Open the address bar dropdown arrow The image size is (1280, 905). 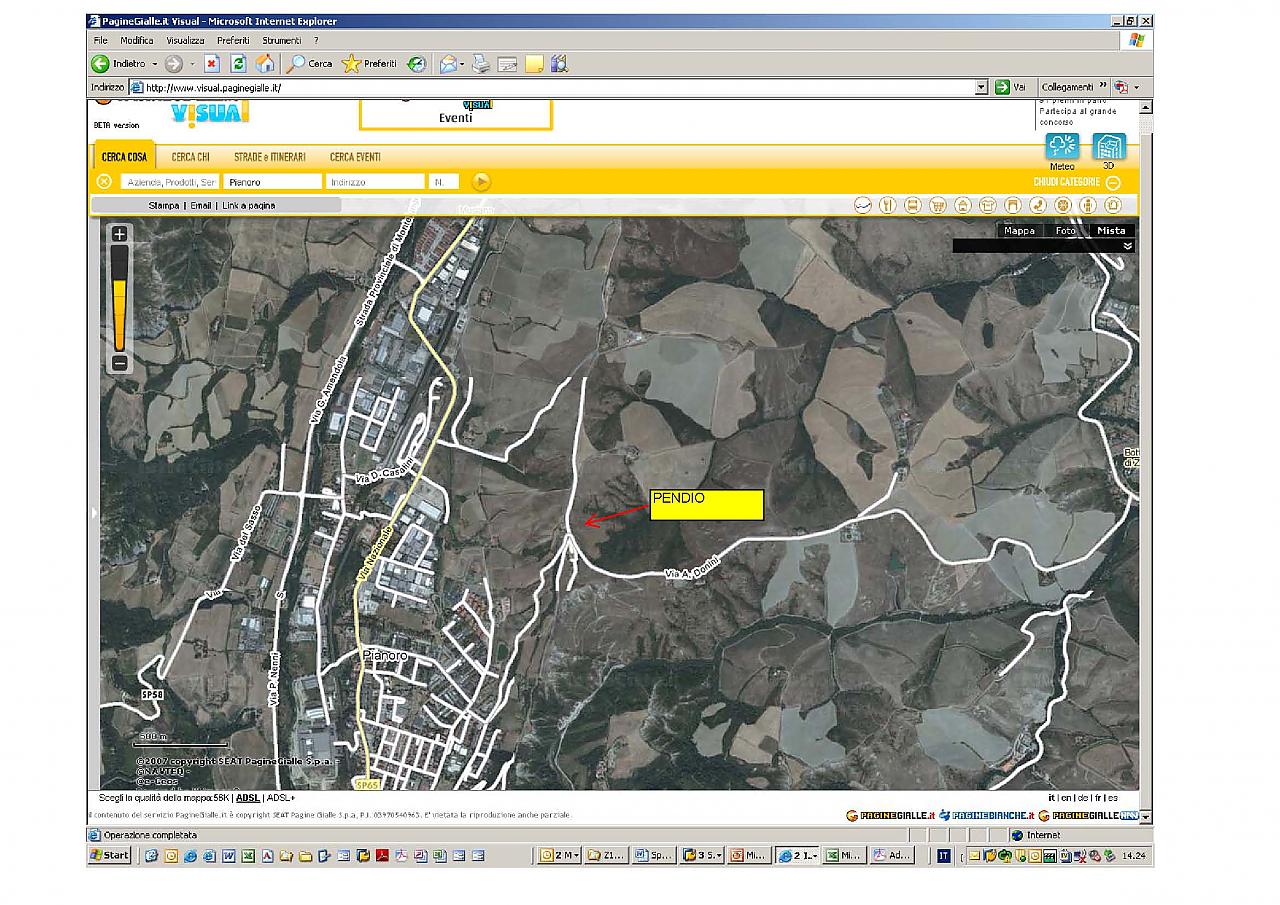[x=981, y=87]
